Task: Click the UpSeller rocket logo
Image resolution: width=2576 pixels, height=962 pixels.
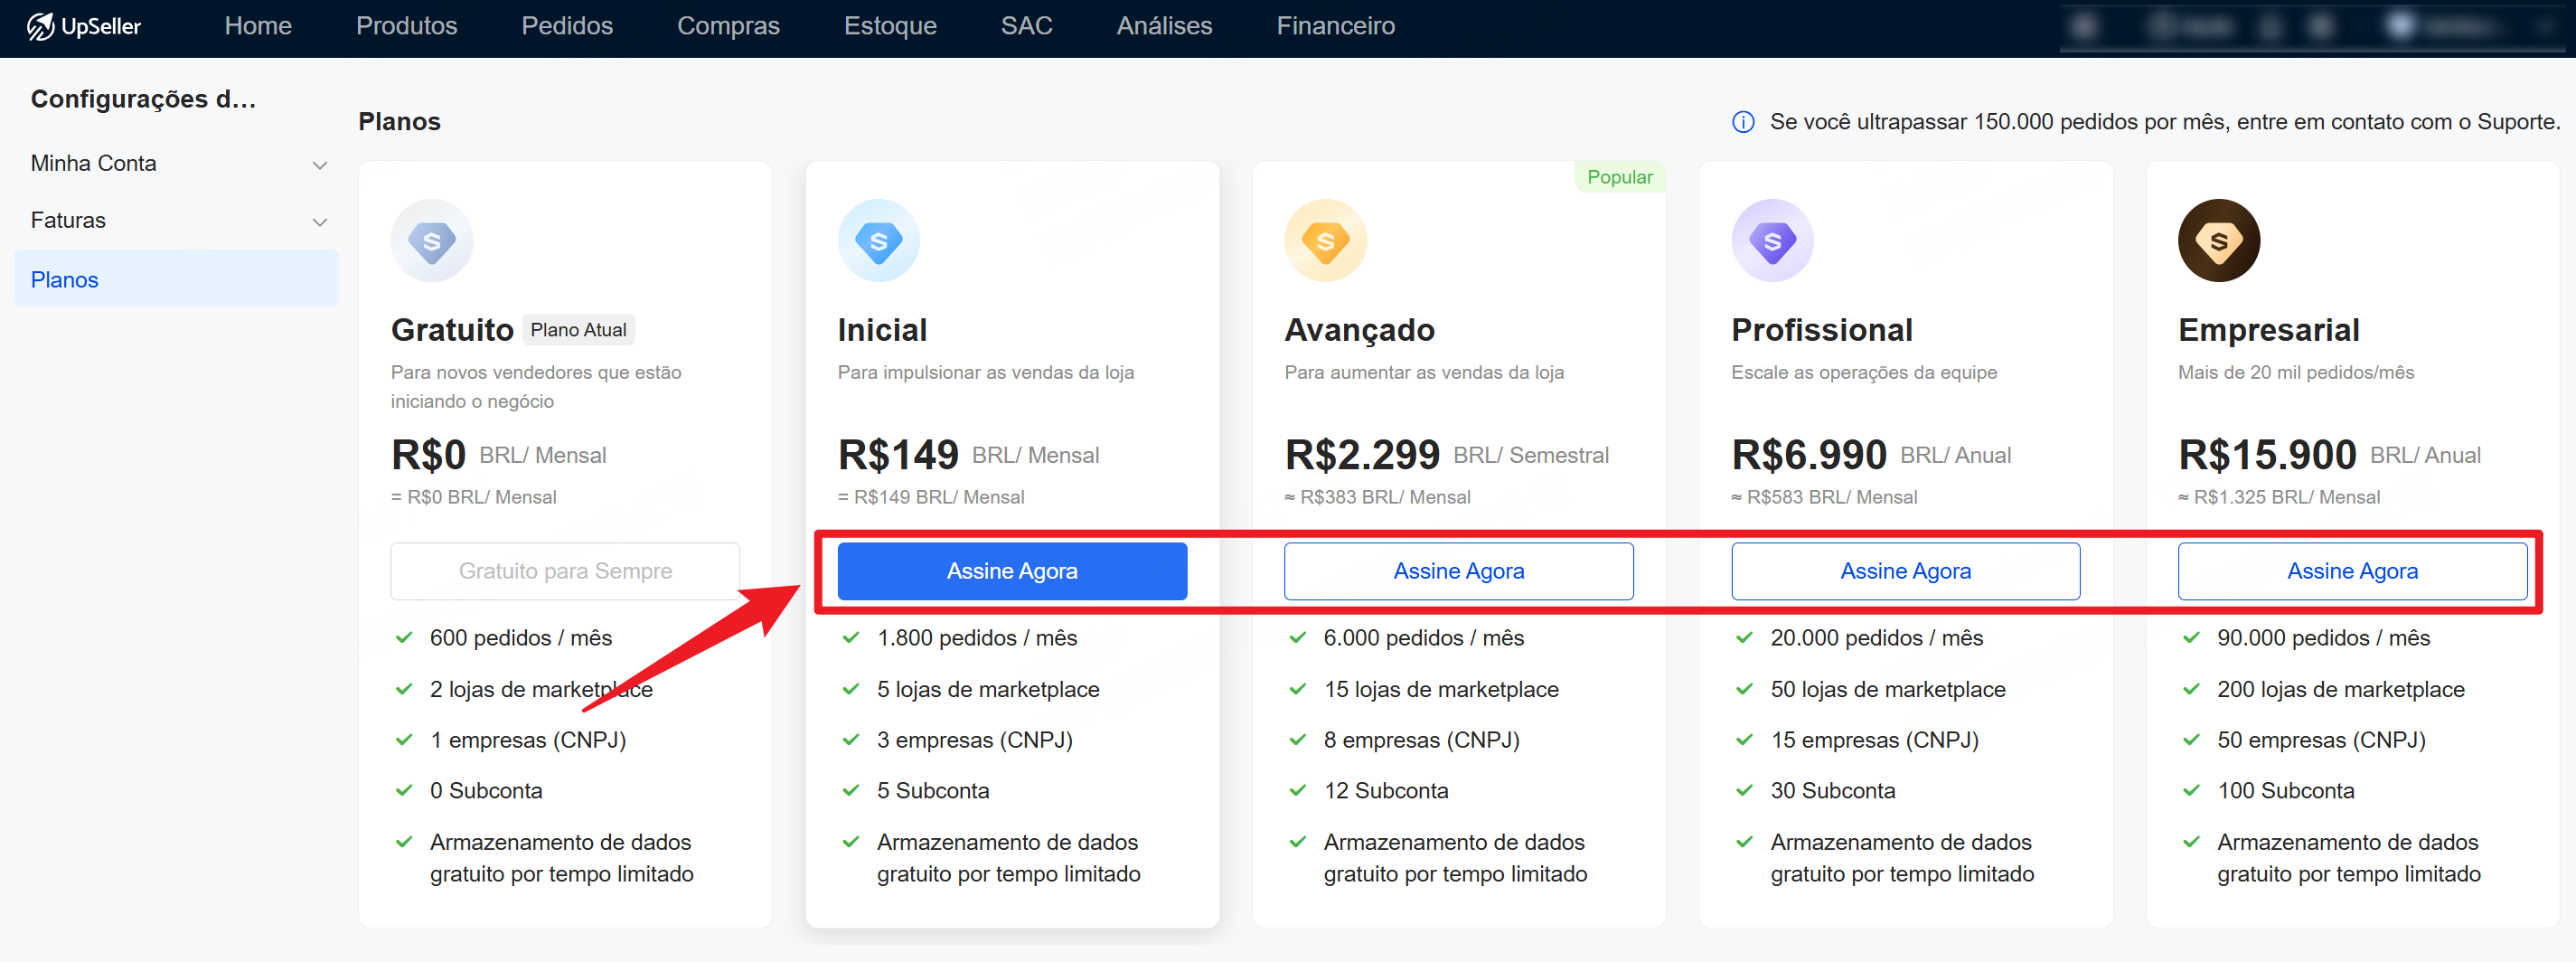Action: [x=40, y=26]
